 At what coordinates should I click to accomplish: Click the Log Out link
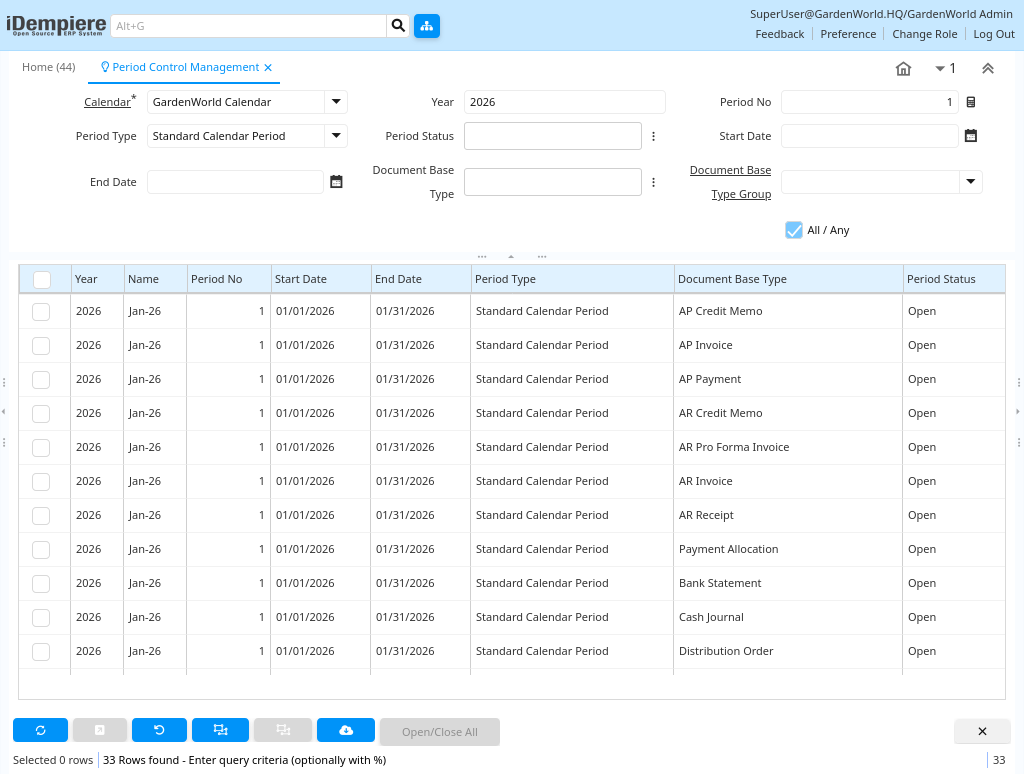(993, 34)
